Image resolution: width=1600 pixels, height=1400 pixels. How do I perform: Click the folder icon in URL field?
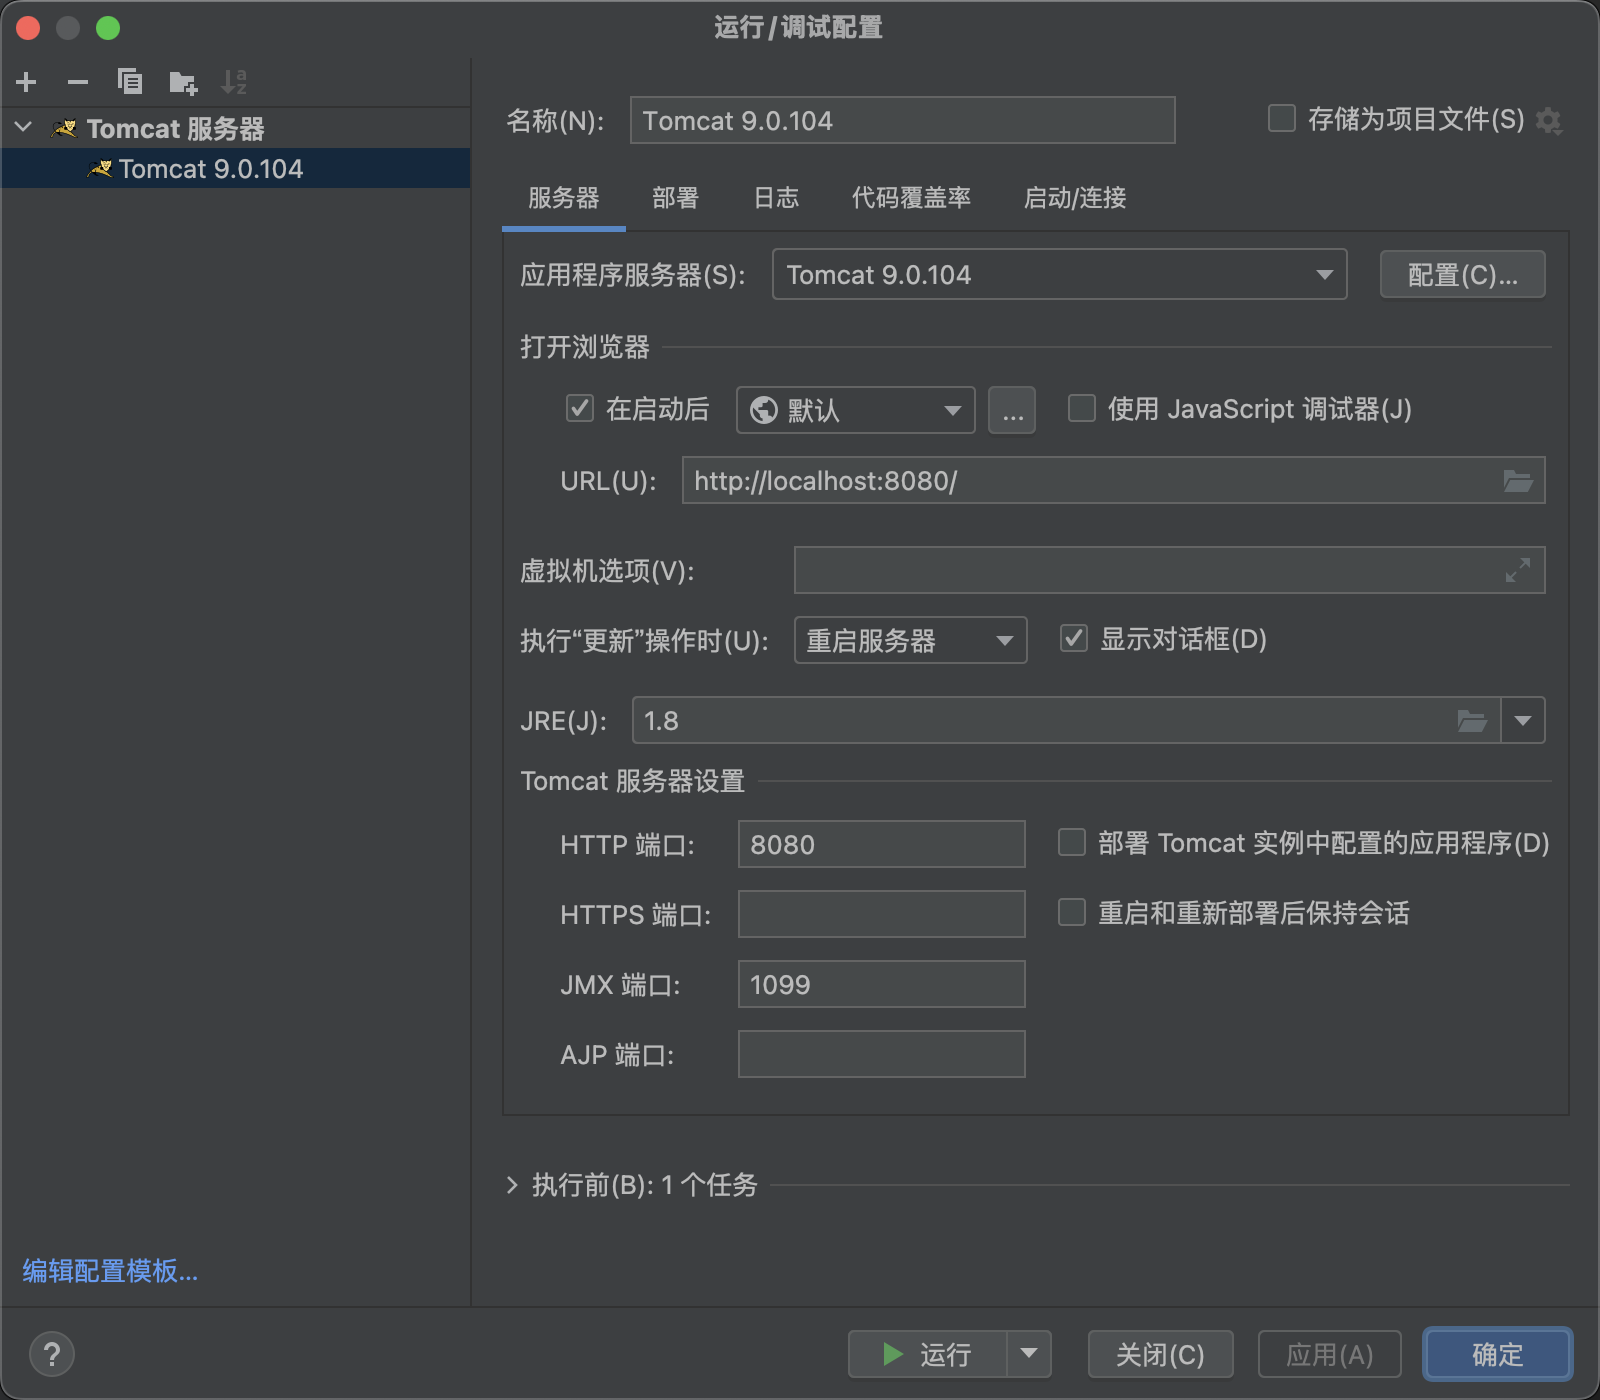[1518, 481]
